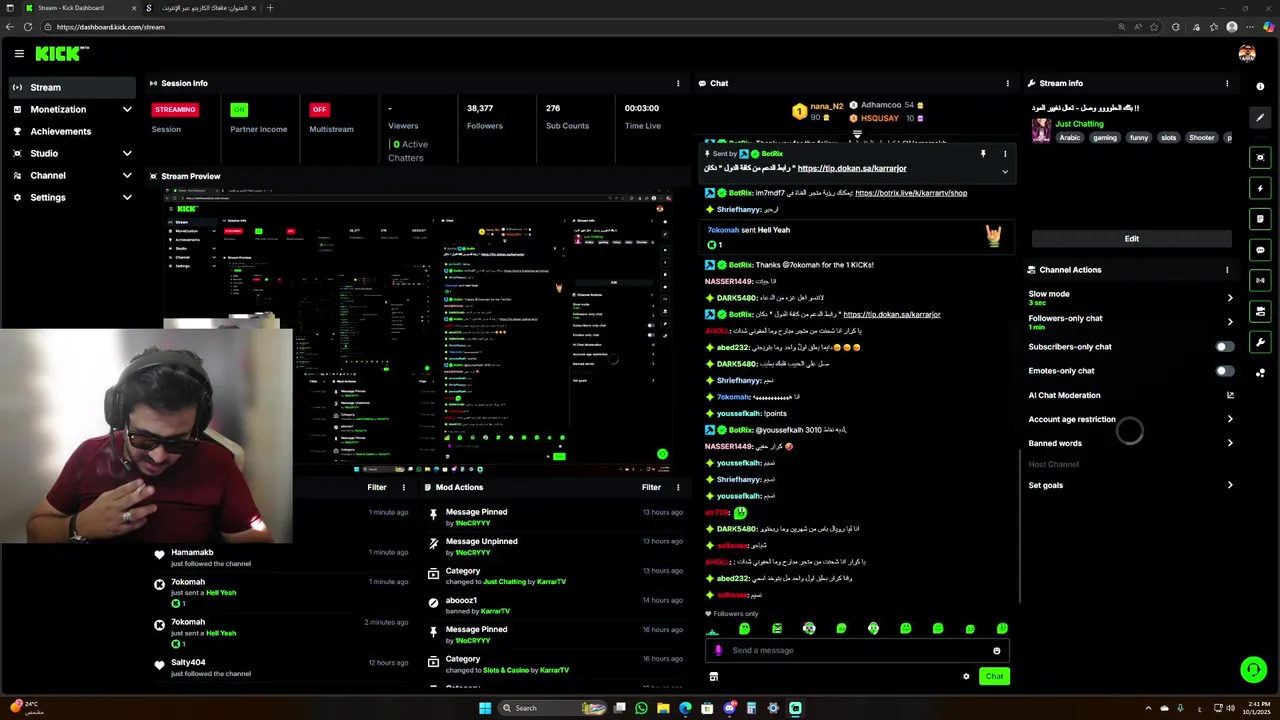Toggle the Partner Income ON indicator
The height and width of the screenshot is (720, 1280).
238,110
